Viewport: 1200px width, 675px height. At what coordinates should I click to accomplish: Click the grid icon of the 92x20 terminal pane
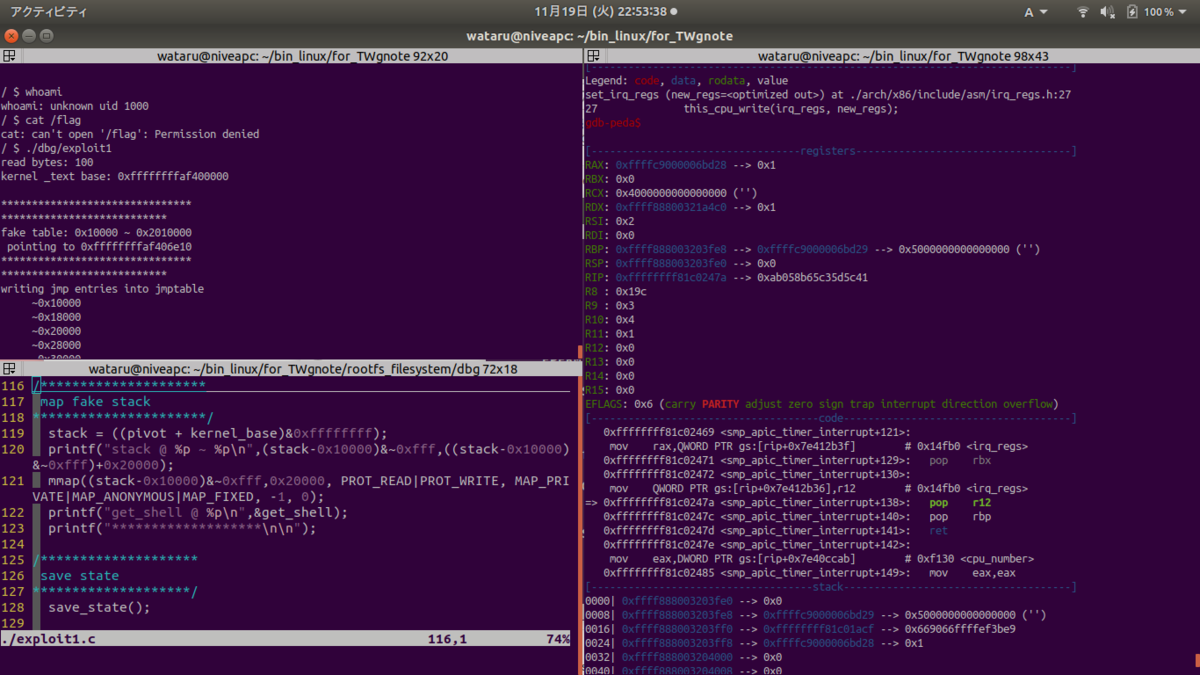(9, 56)
